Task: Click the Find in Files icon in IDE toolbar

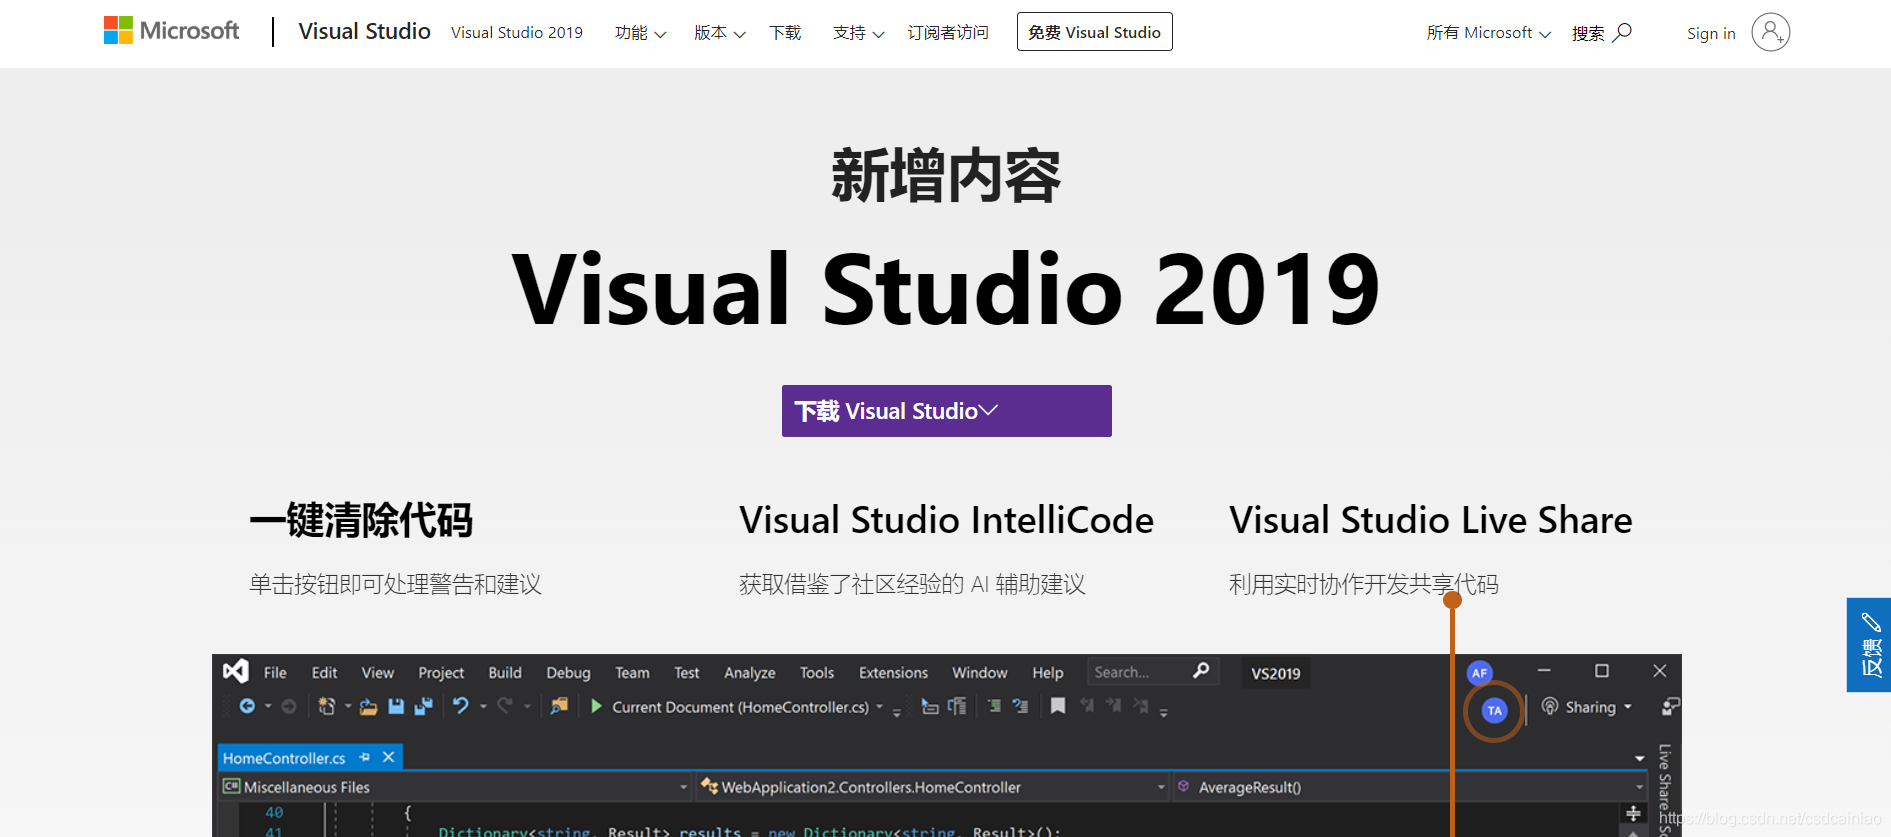Action: pos(559,706)
